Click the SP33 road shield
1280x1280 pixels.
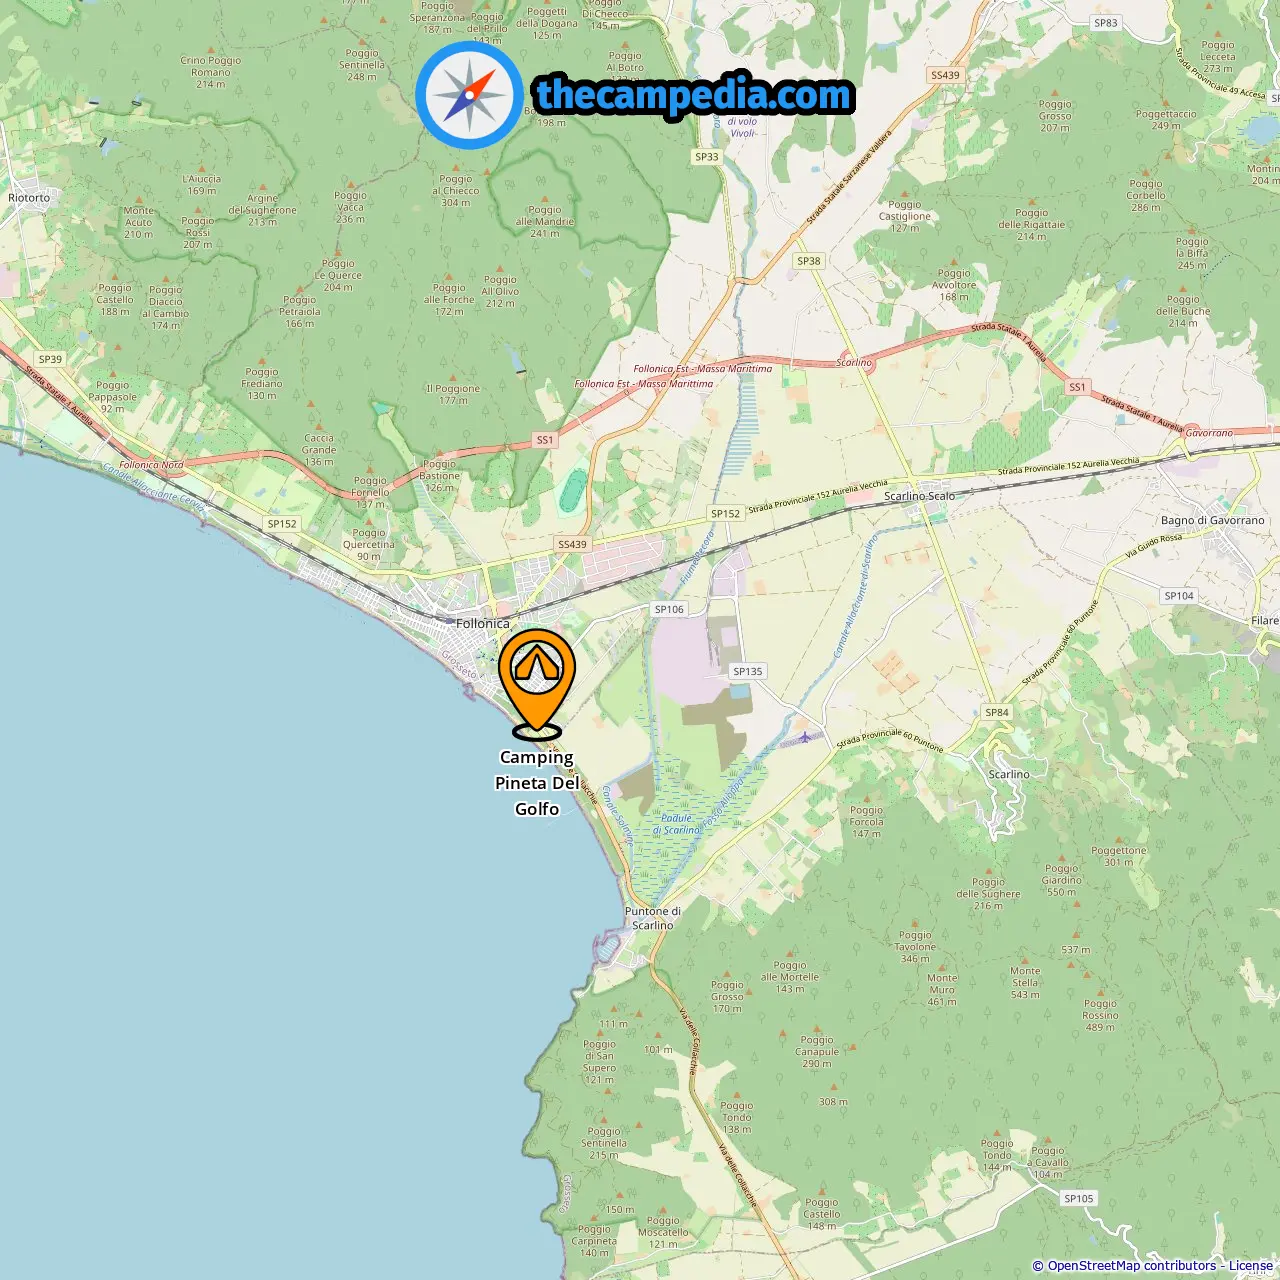[x=707, y=156]
